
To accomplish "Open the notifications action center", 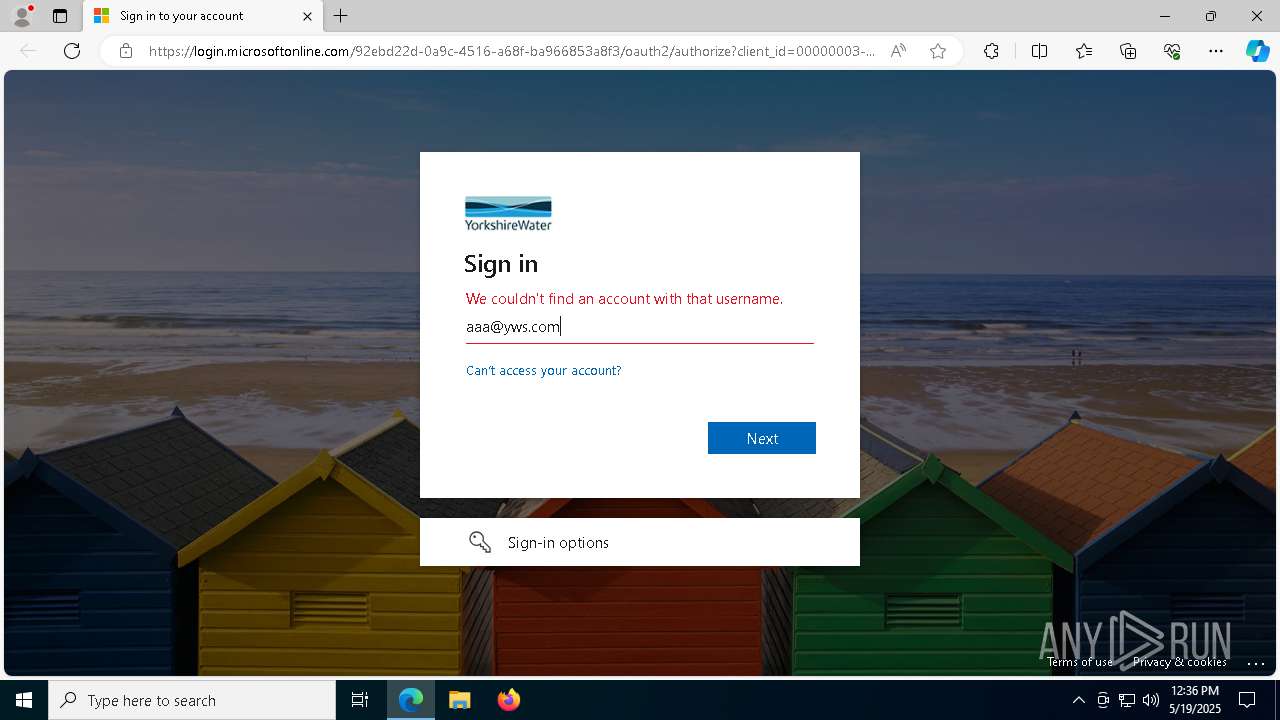I will [x=1247, y=700].
